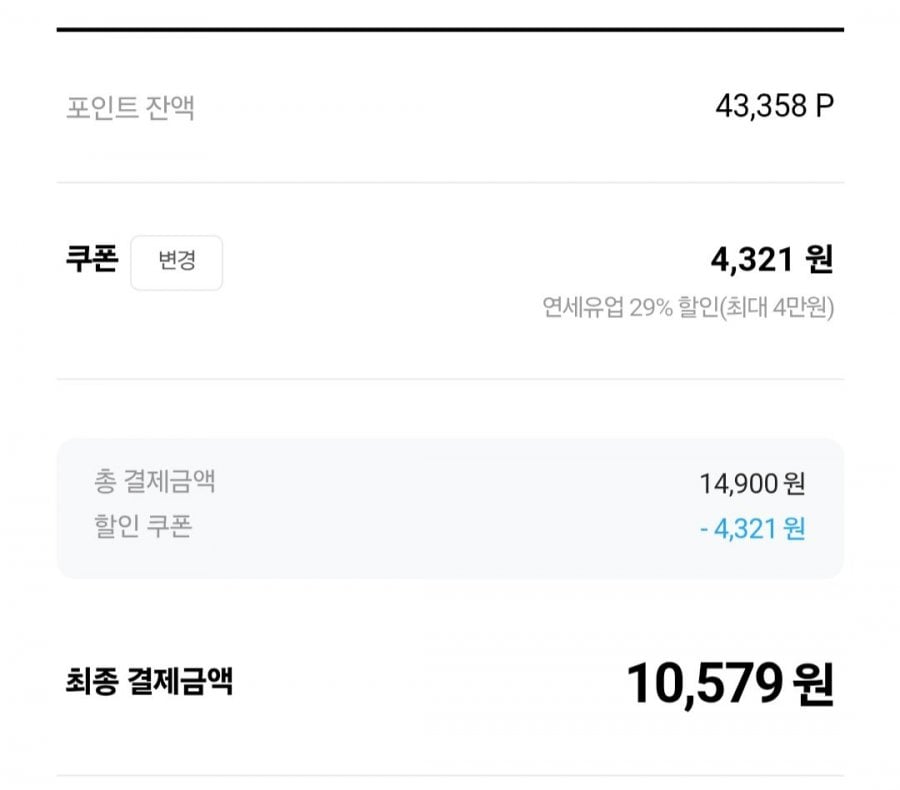Click the blue -4,321 원 discount value
The height and width of the screenshot is (790, 900).
point(752,529)
